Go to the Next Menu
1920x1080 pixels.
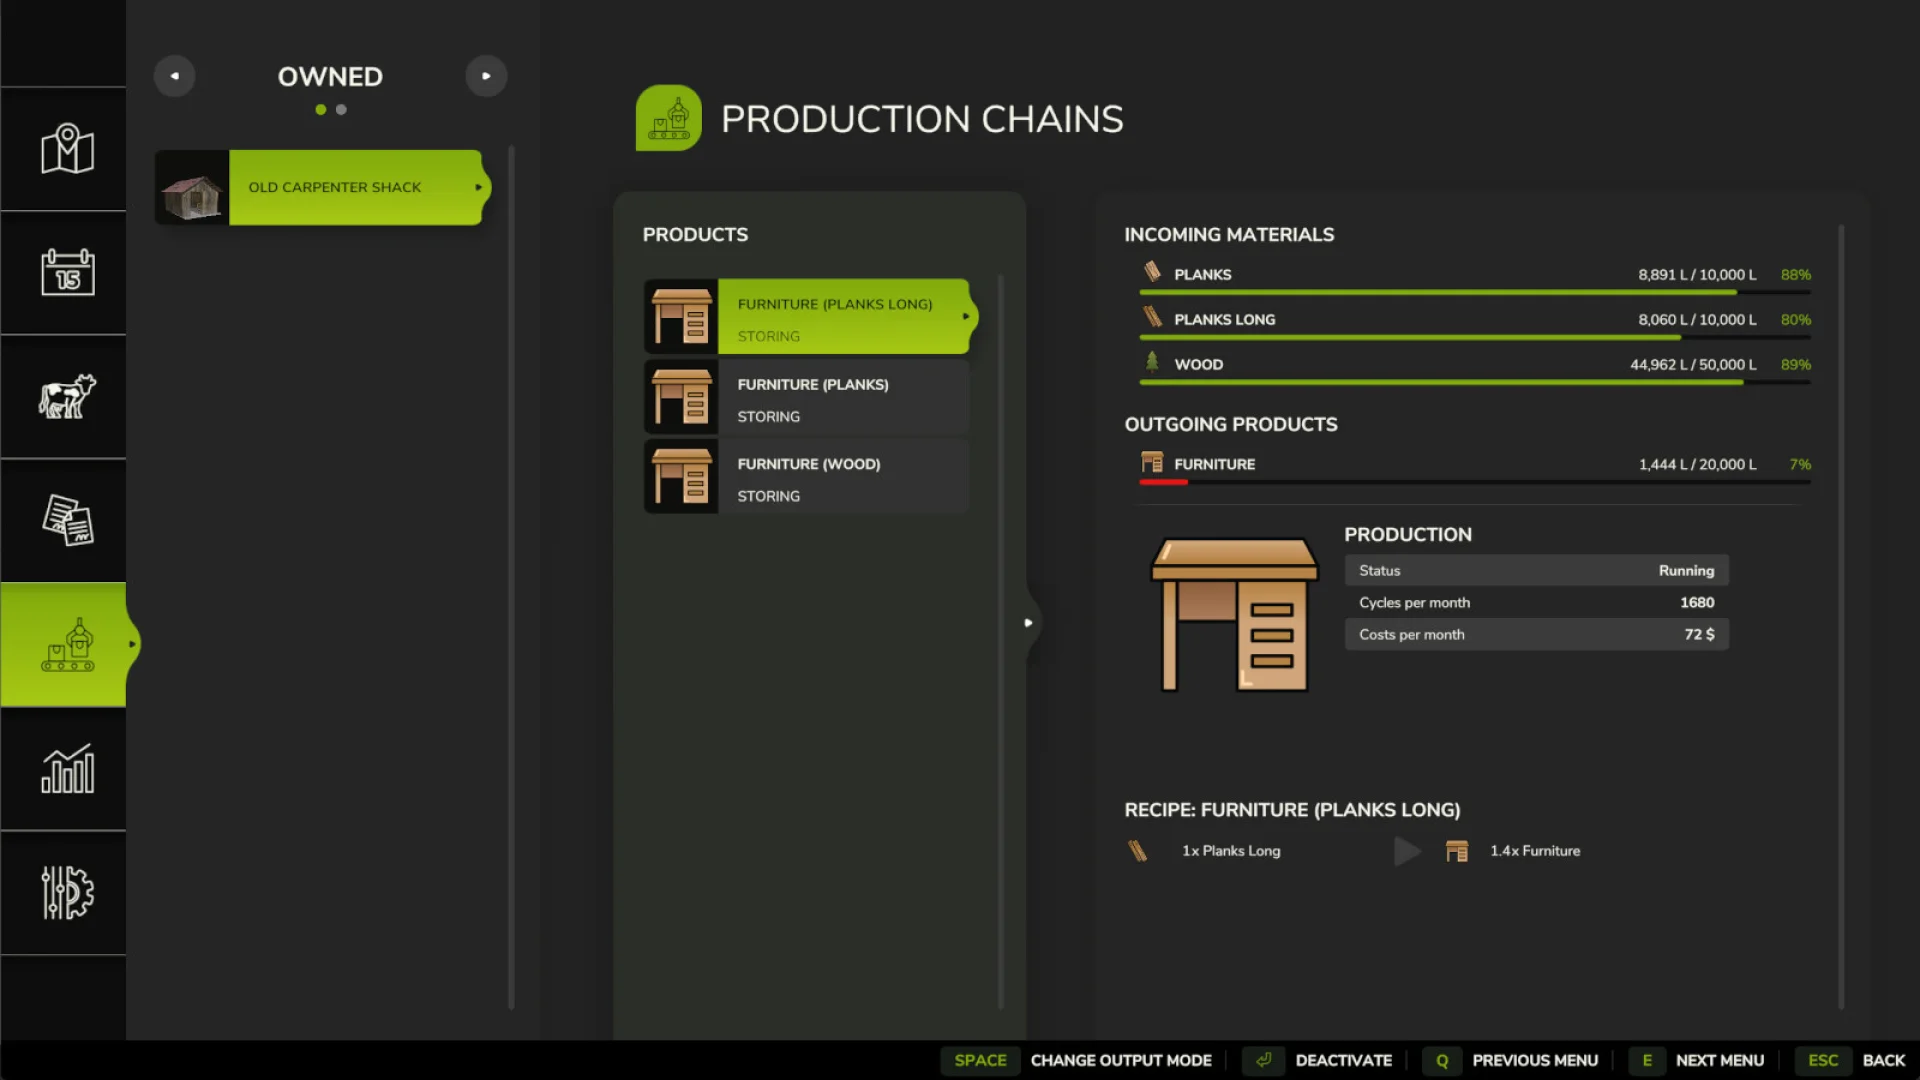pyautogui.click(x=1718, y=1060)
